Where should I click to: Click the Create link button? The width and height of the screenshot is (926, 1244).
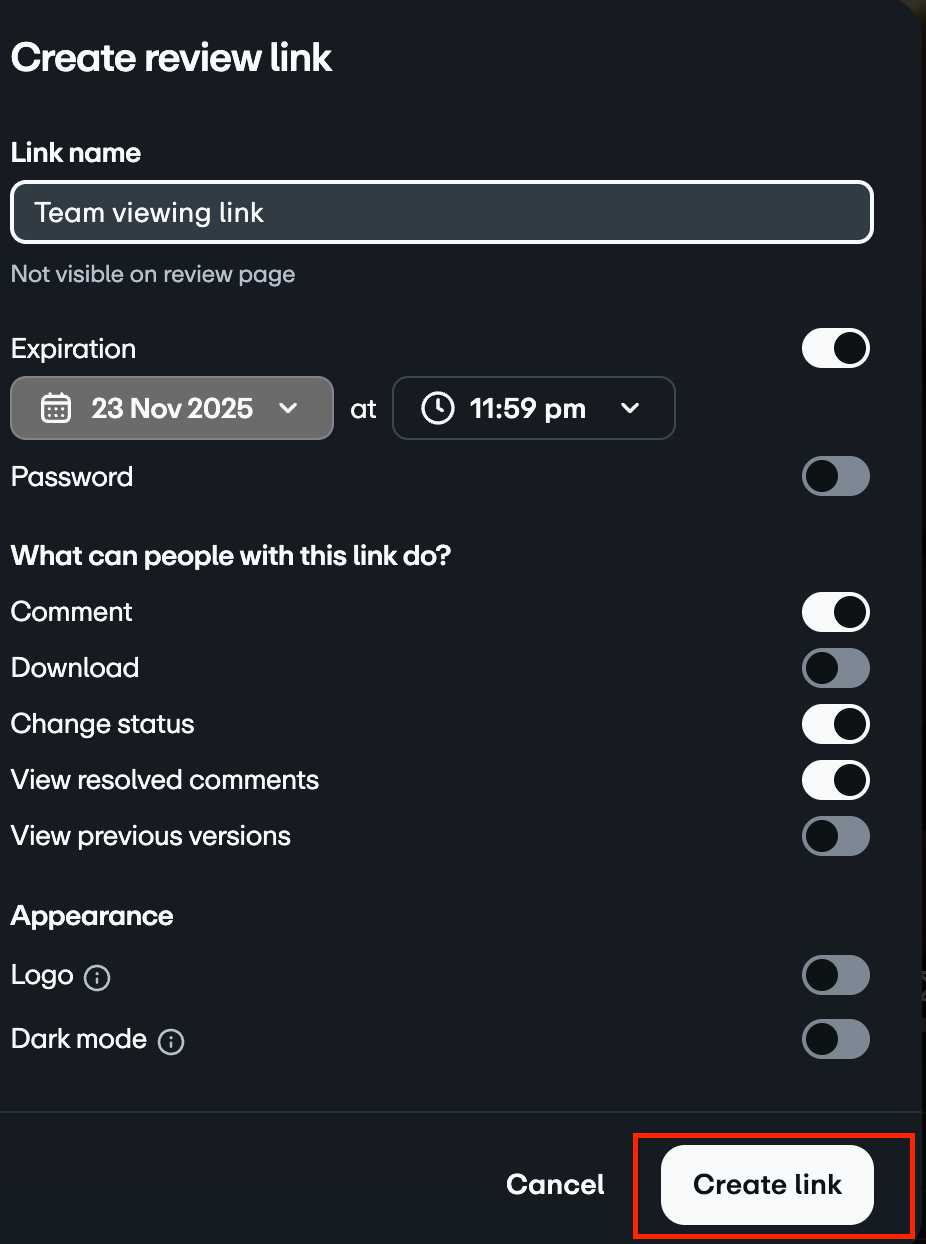click(767, 1184)
